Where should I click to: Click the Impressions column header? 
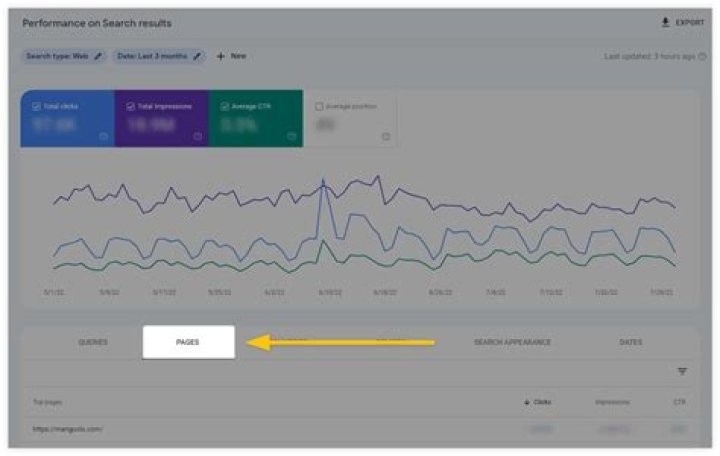pos(612,402)
